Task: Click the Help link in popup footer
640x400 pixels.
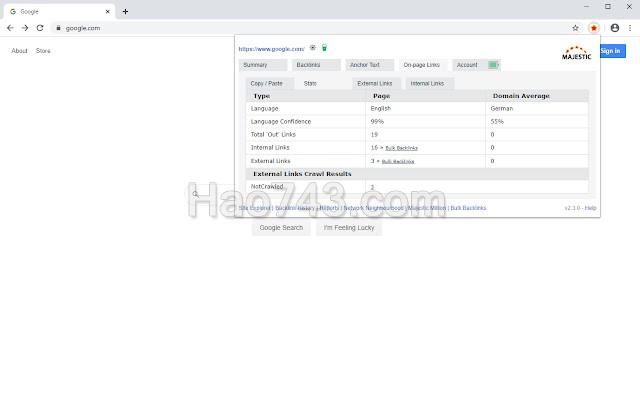Action: 590,208
